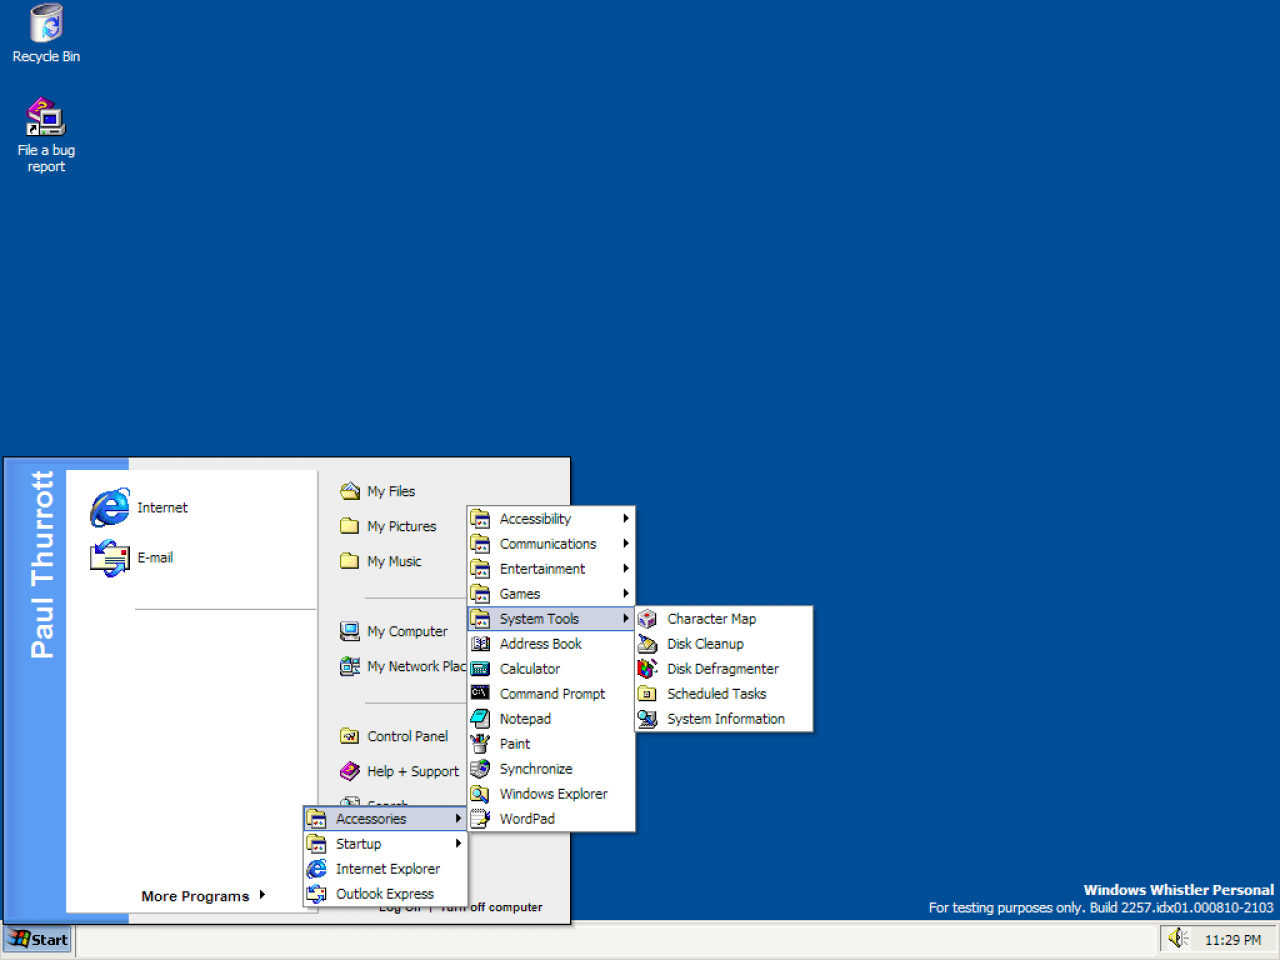Image resolution: width=1280 pixels, height=960 pixels.
Task: Click the My Pictures folder icon
Action: coord(349,526)
